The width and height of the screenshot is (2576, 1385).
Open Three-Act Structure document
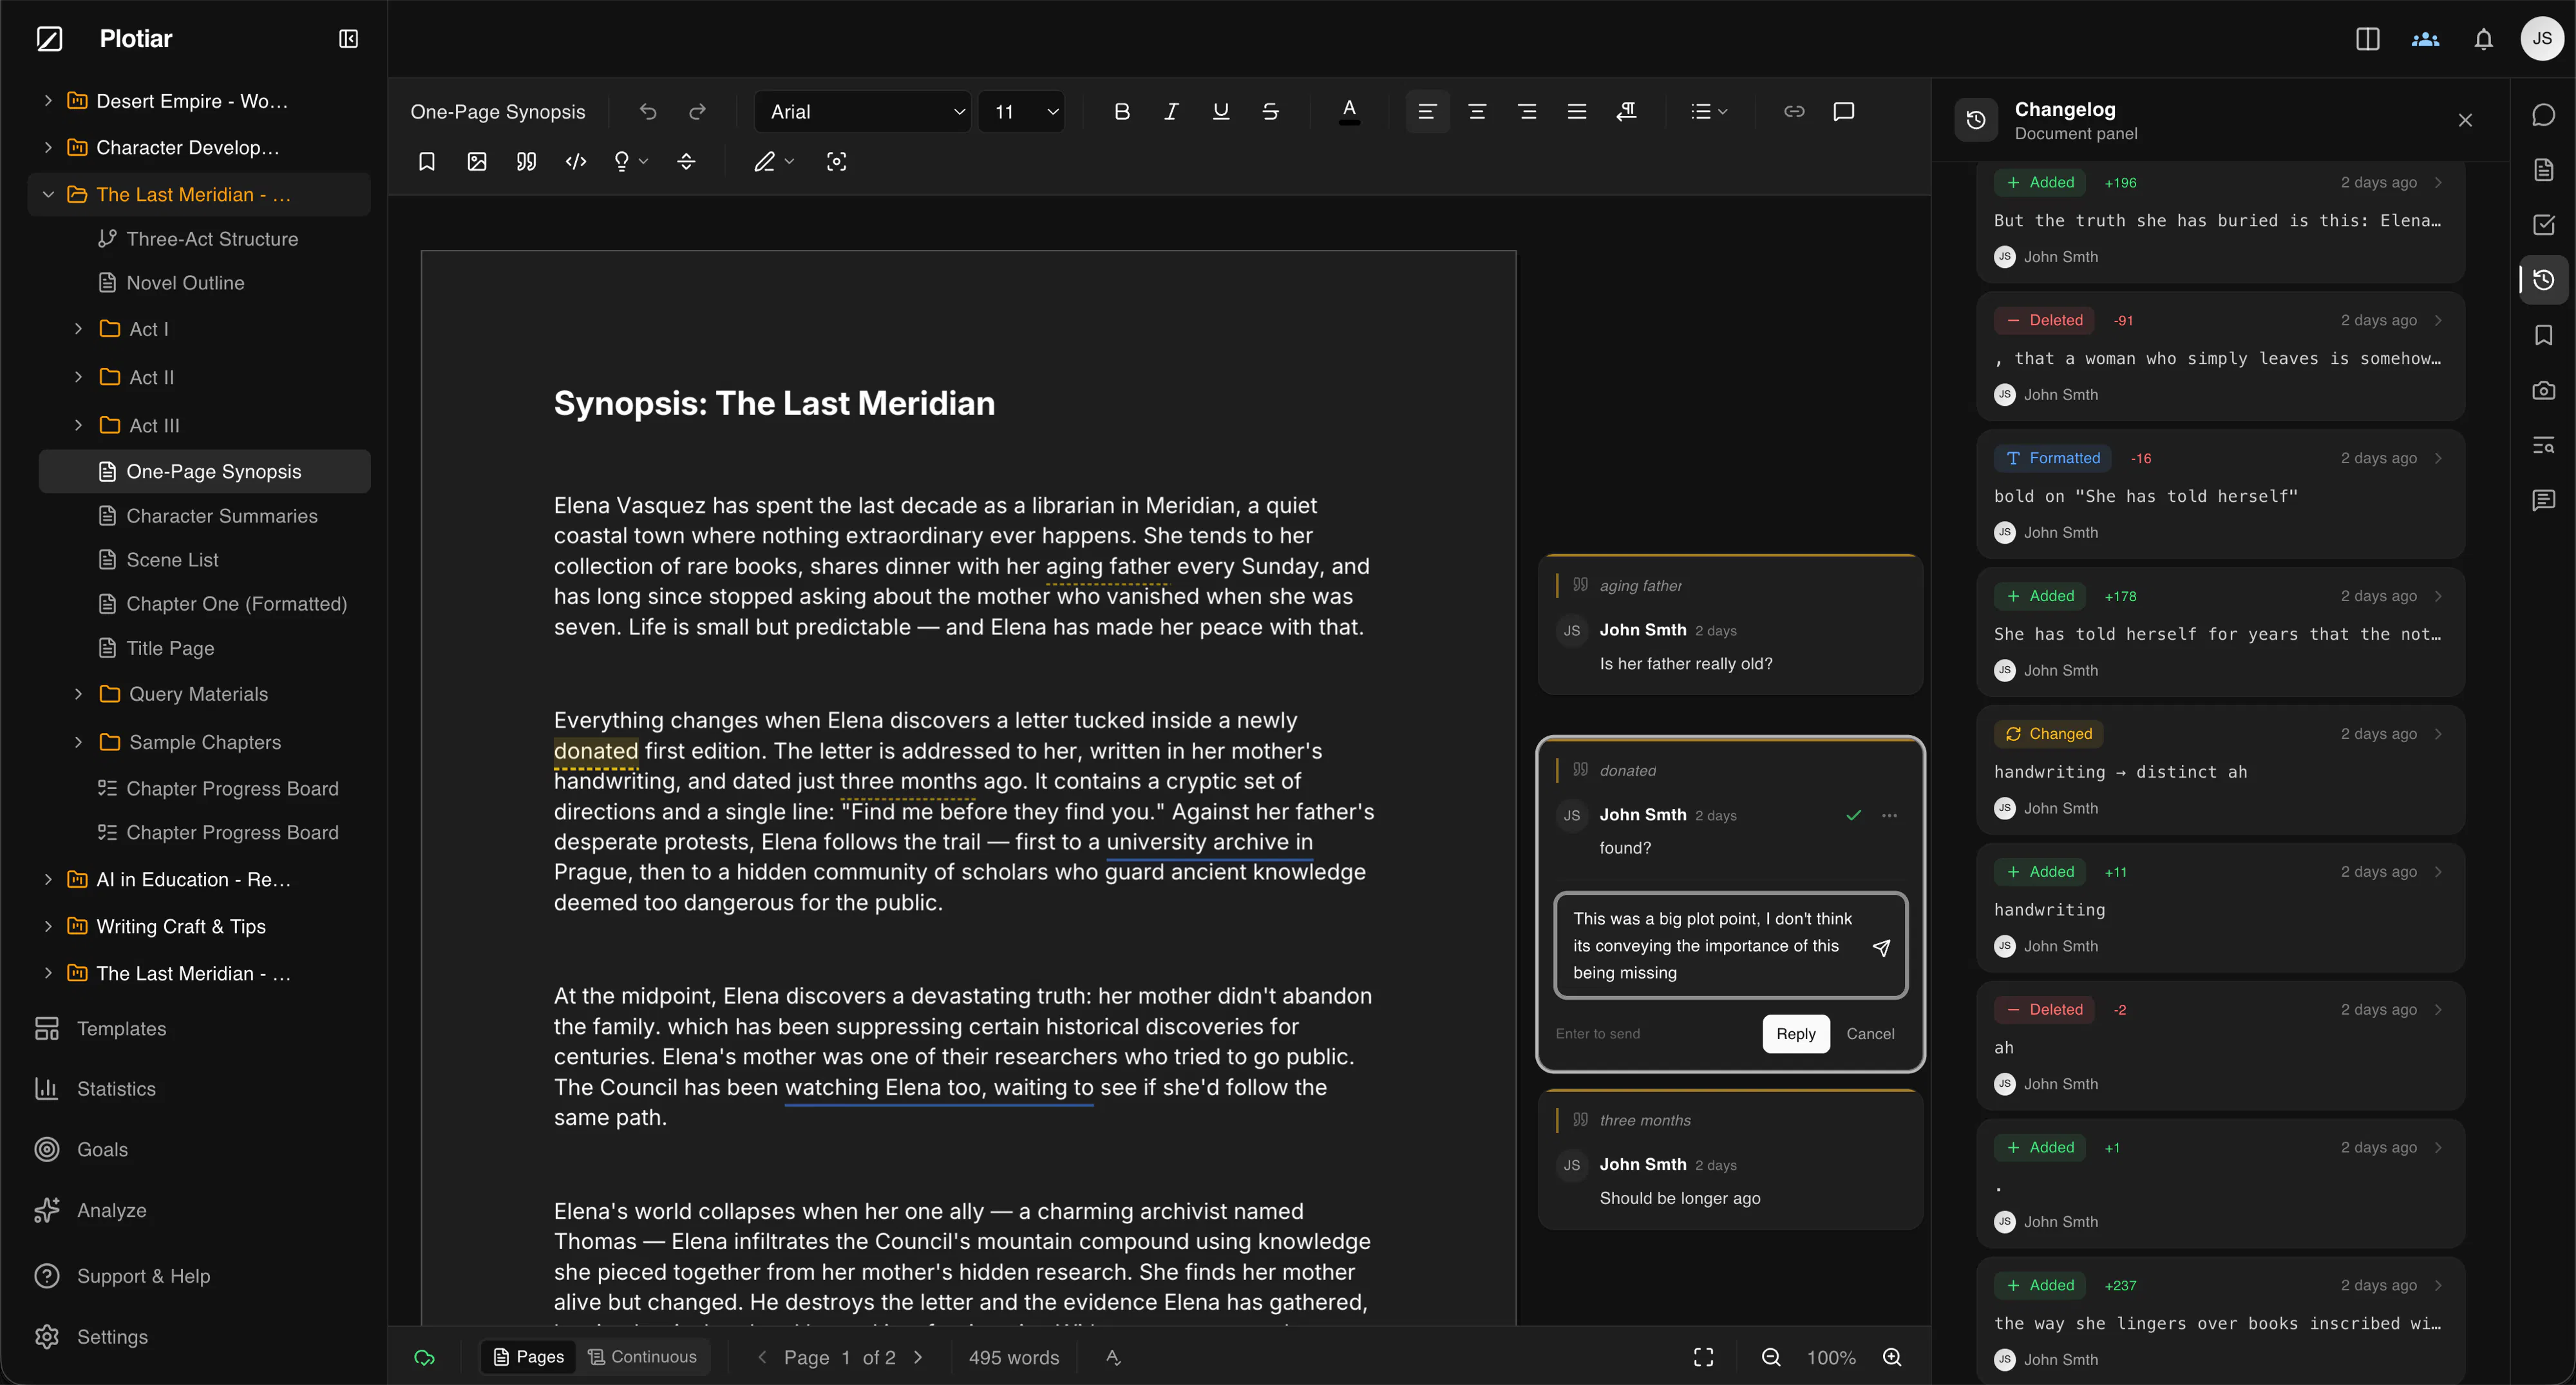204,239
